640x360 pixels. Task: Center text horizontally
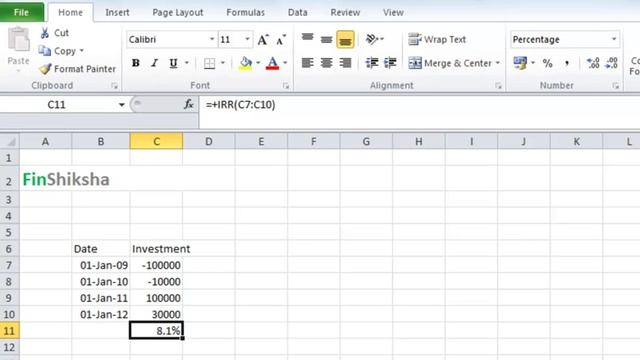tap(326, 63)
